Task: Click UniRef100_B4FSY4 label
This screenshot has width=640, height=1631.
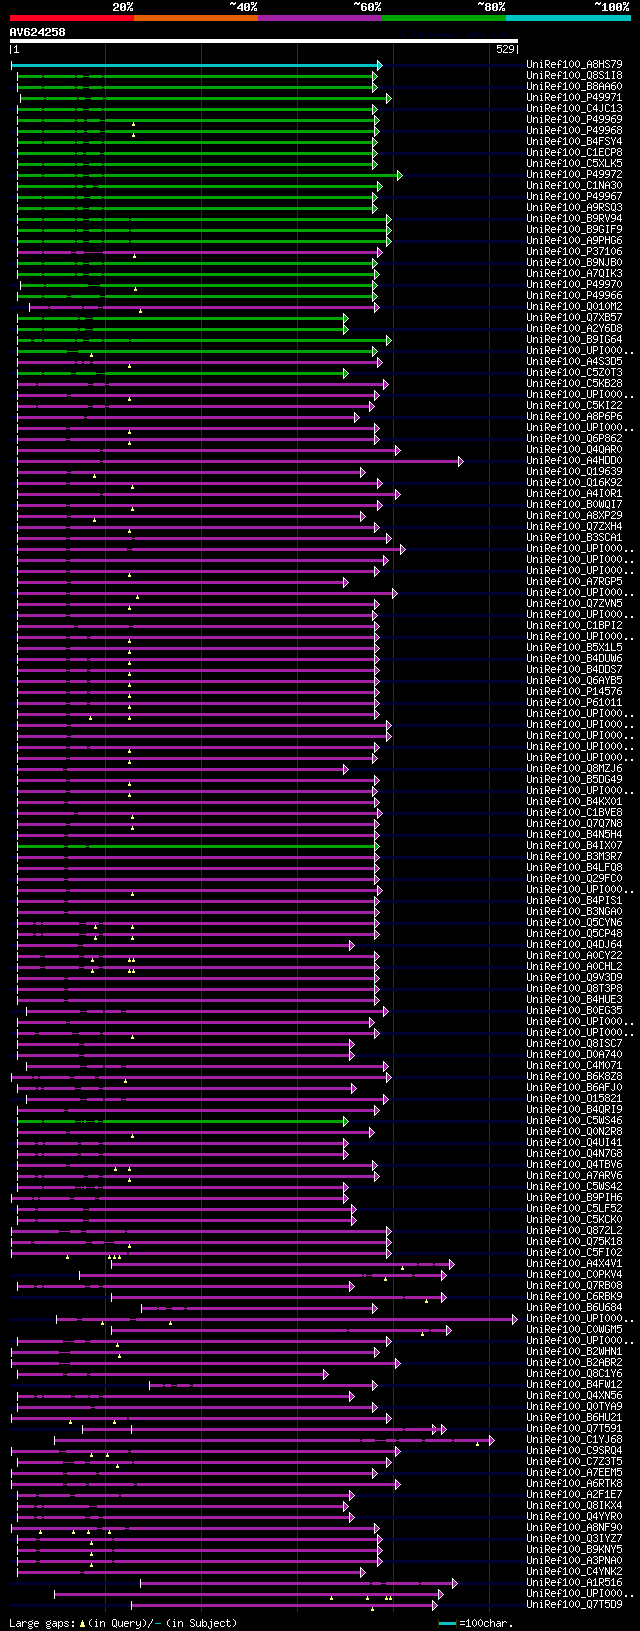Action: (574, 142)
